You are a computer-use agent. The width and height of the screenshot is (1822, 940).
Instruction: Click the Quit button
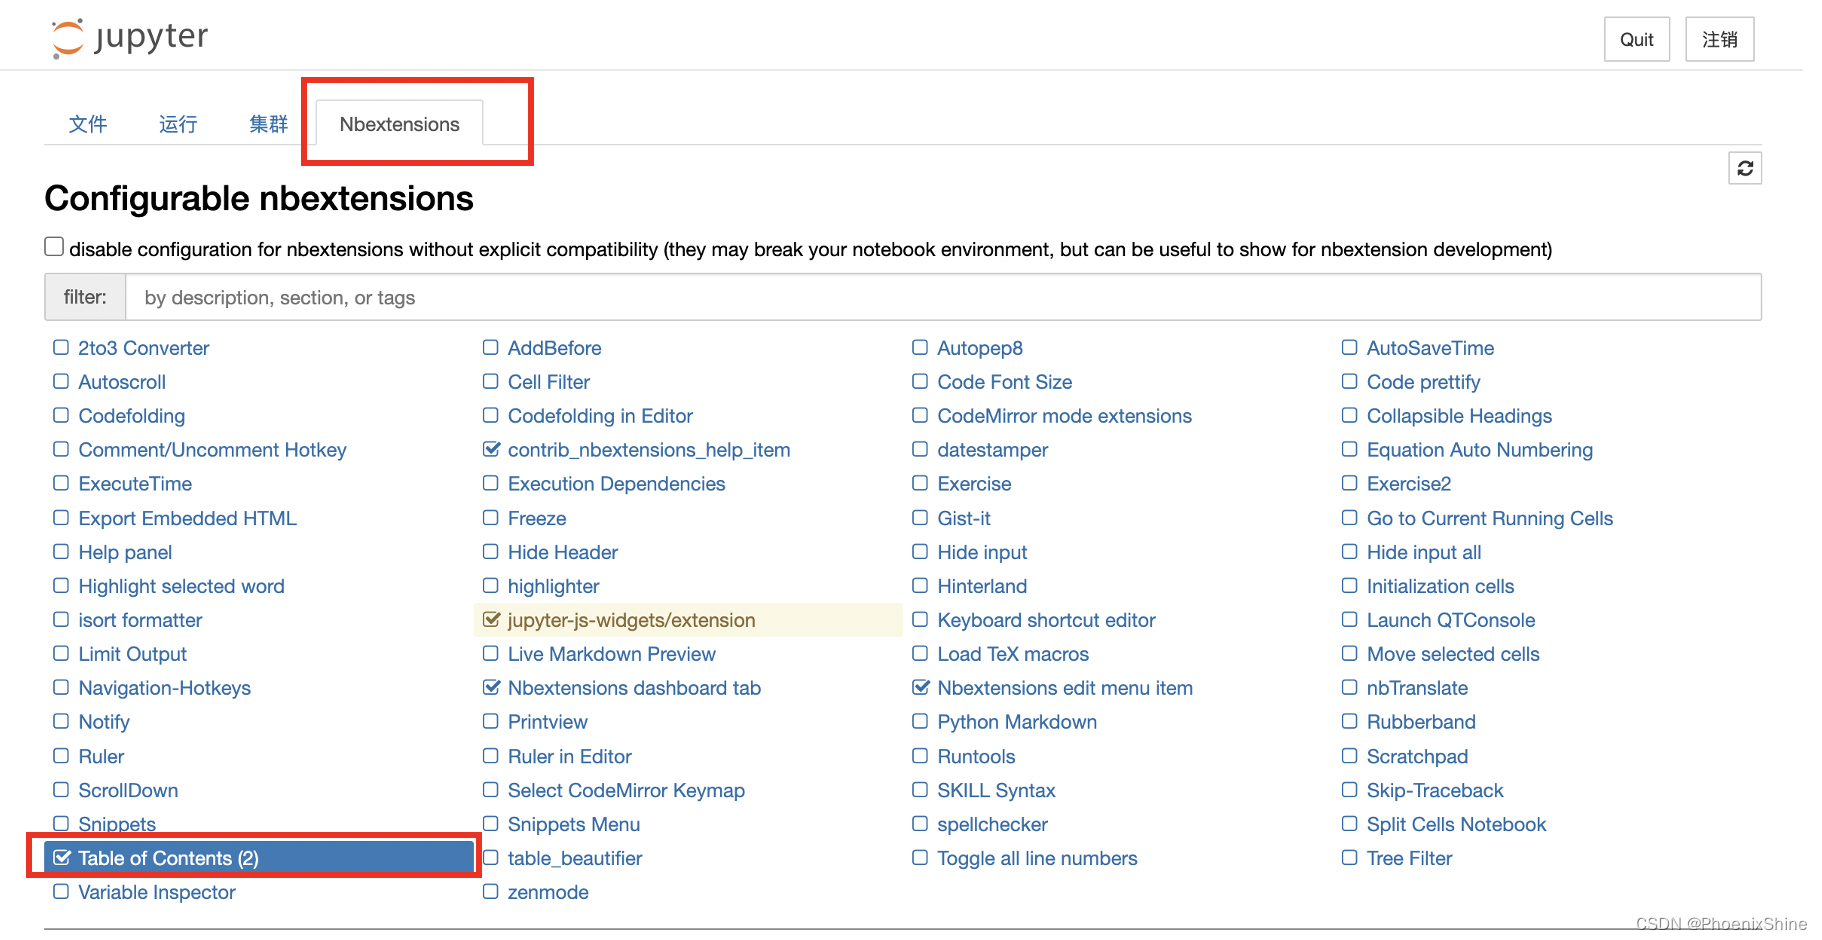(x=1637, y=39)
